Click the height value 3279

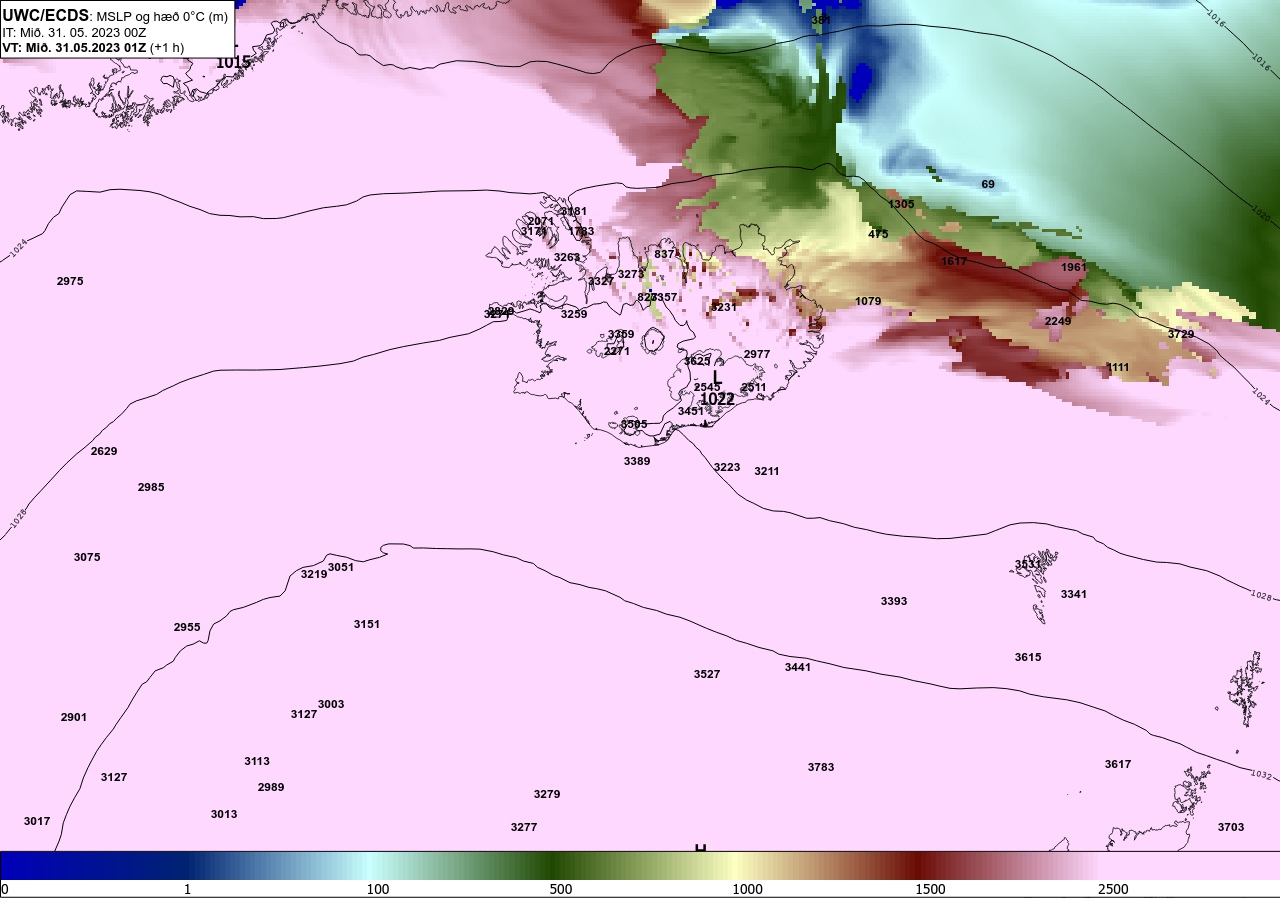coord(547,794)
